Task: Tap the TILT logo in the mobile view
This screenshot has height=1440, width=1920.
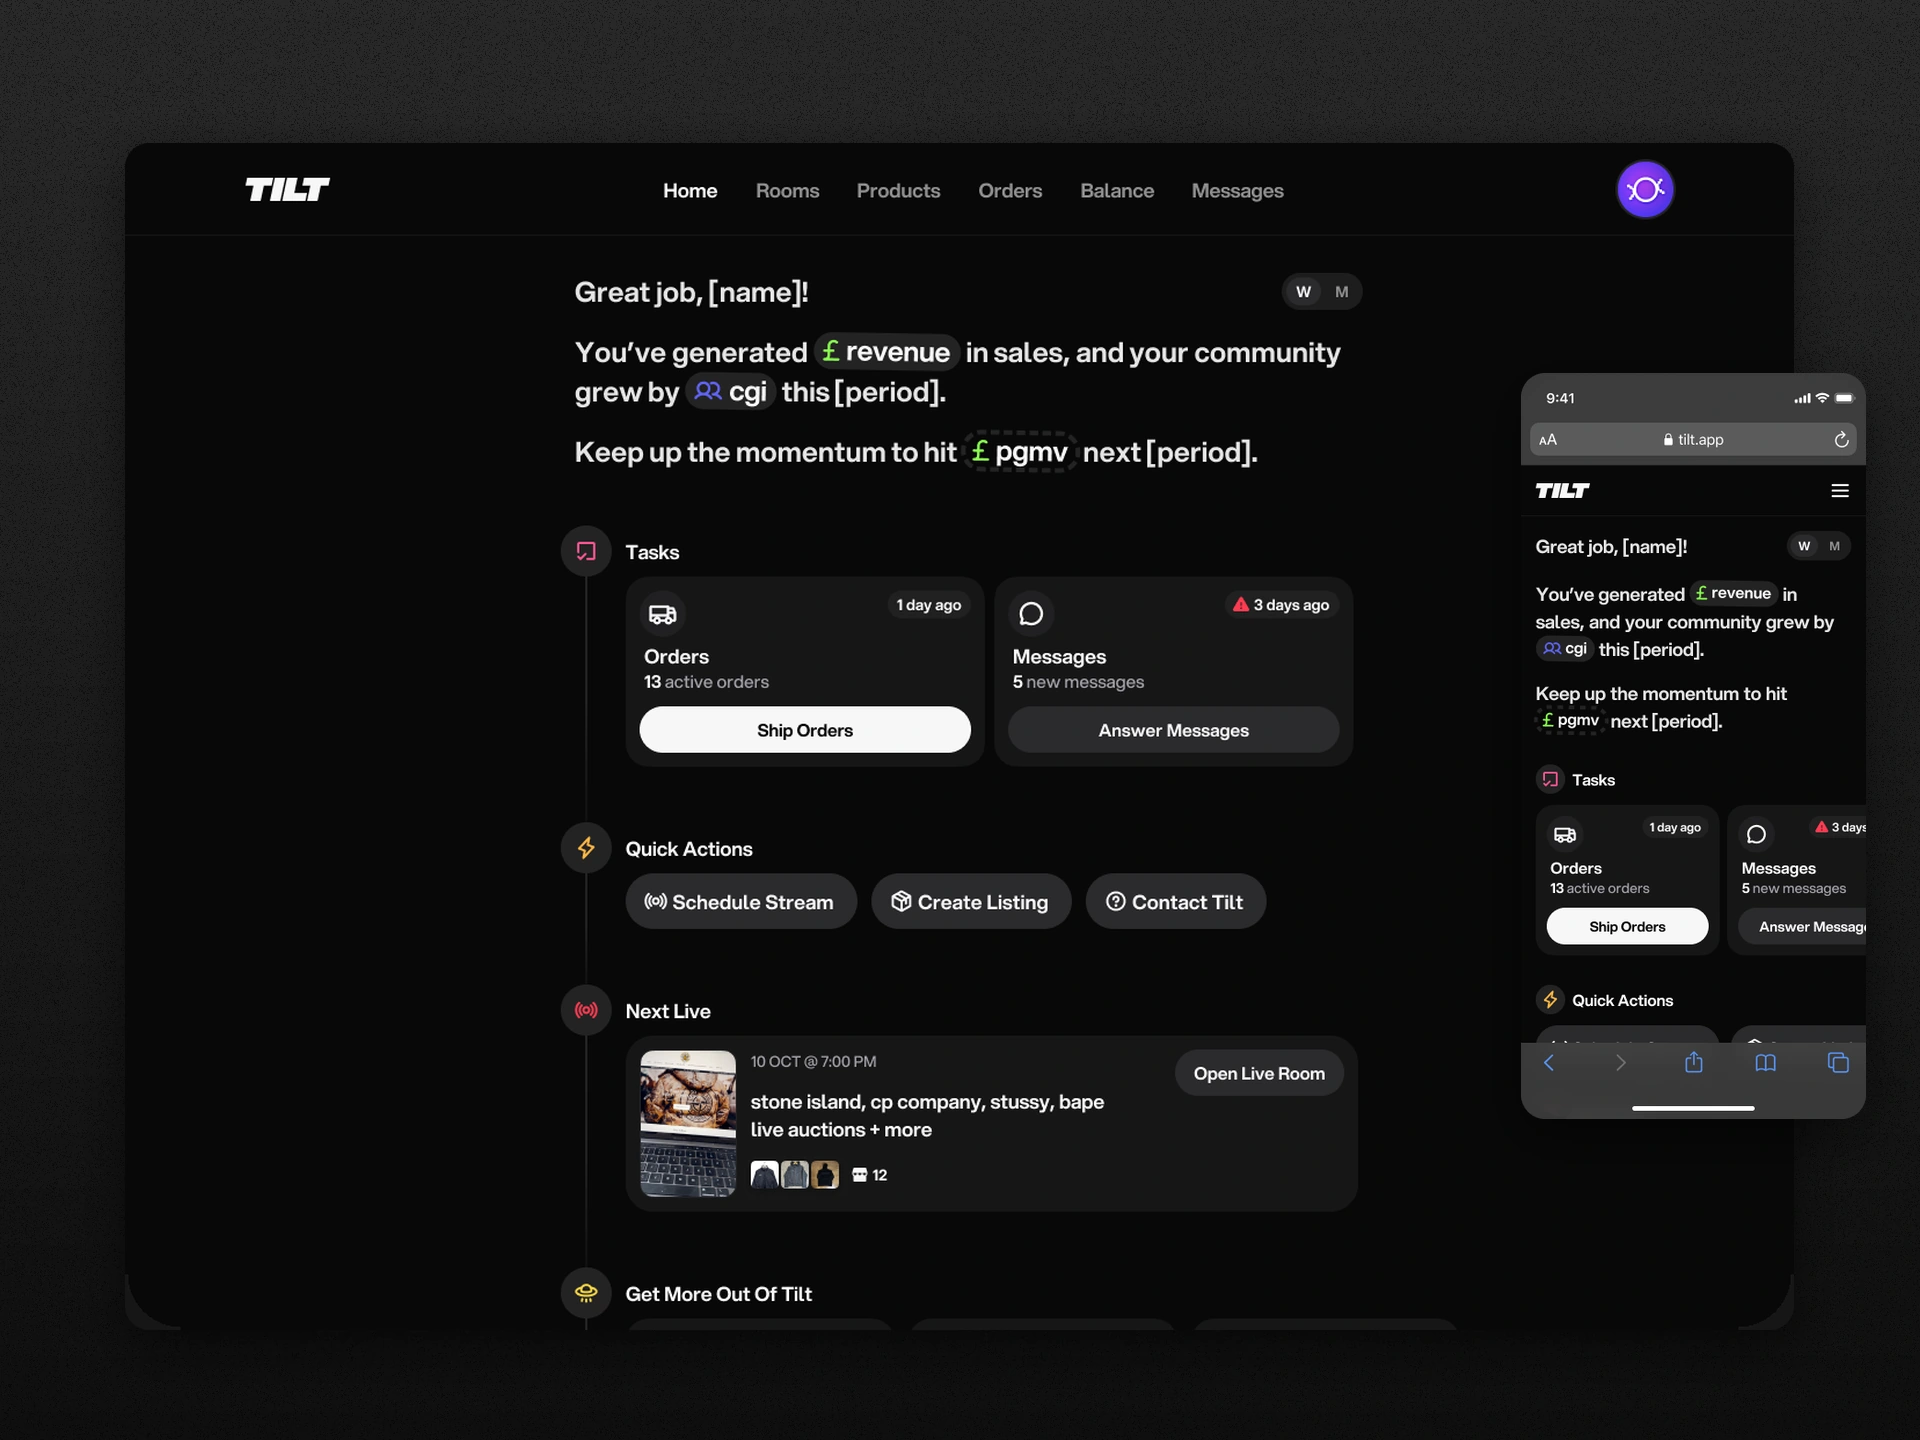Action: [1562, 490]
